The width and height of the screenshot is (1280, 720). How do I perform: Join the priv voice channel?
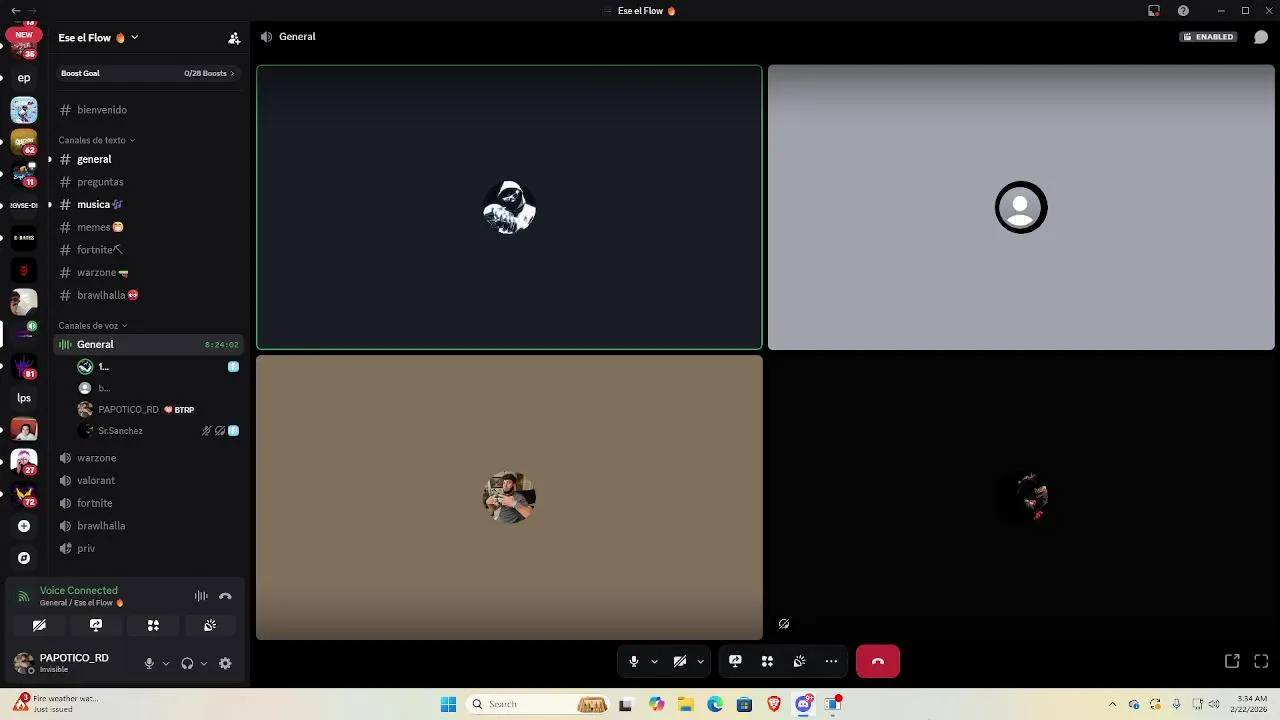point(148,548)
